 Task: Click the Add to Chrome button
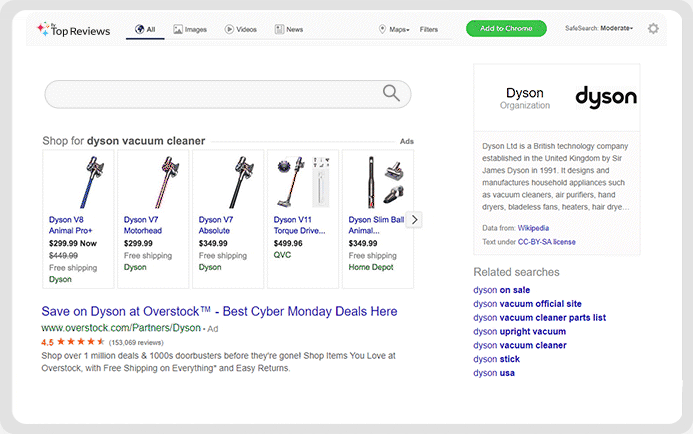tap(506, 28)
